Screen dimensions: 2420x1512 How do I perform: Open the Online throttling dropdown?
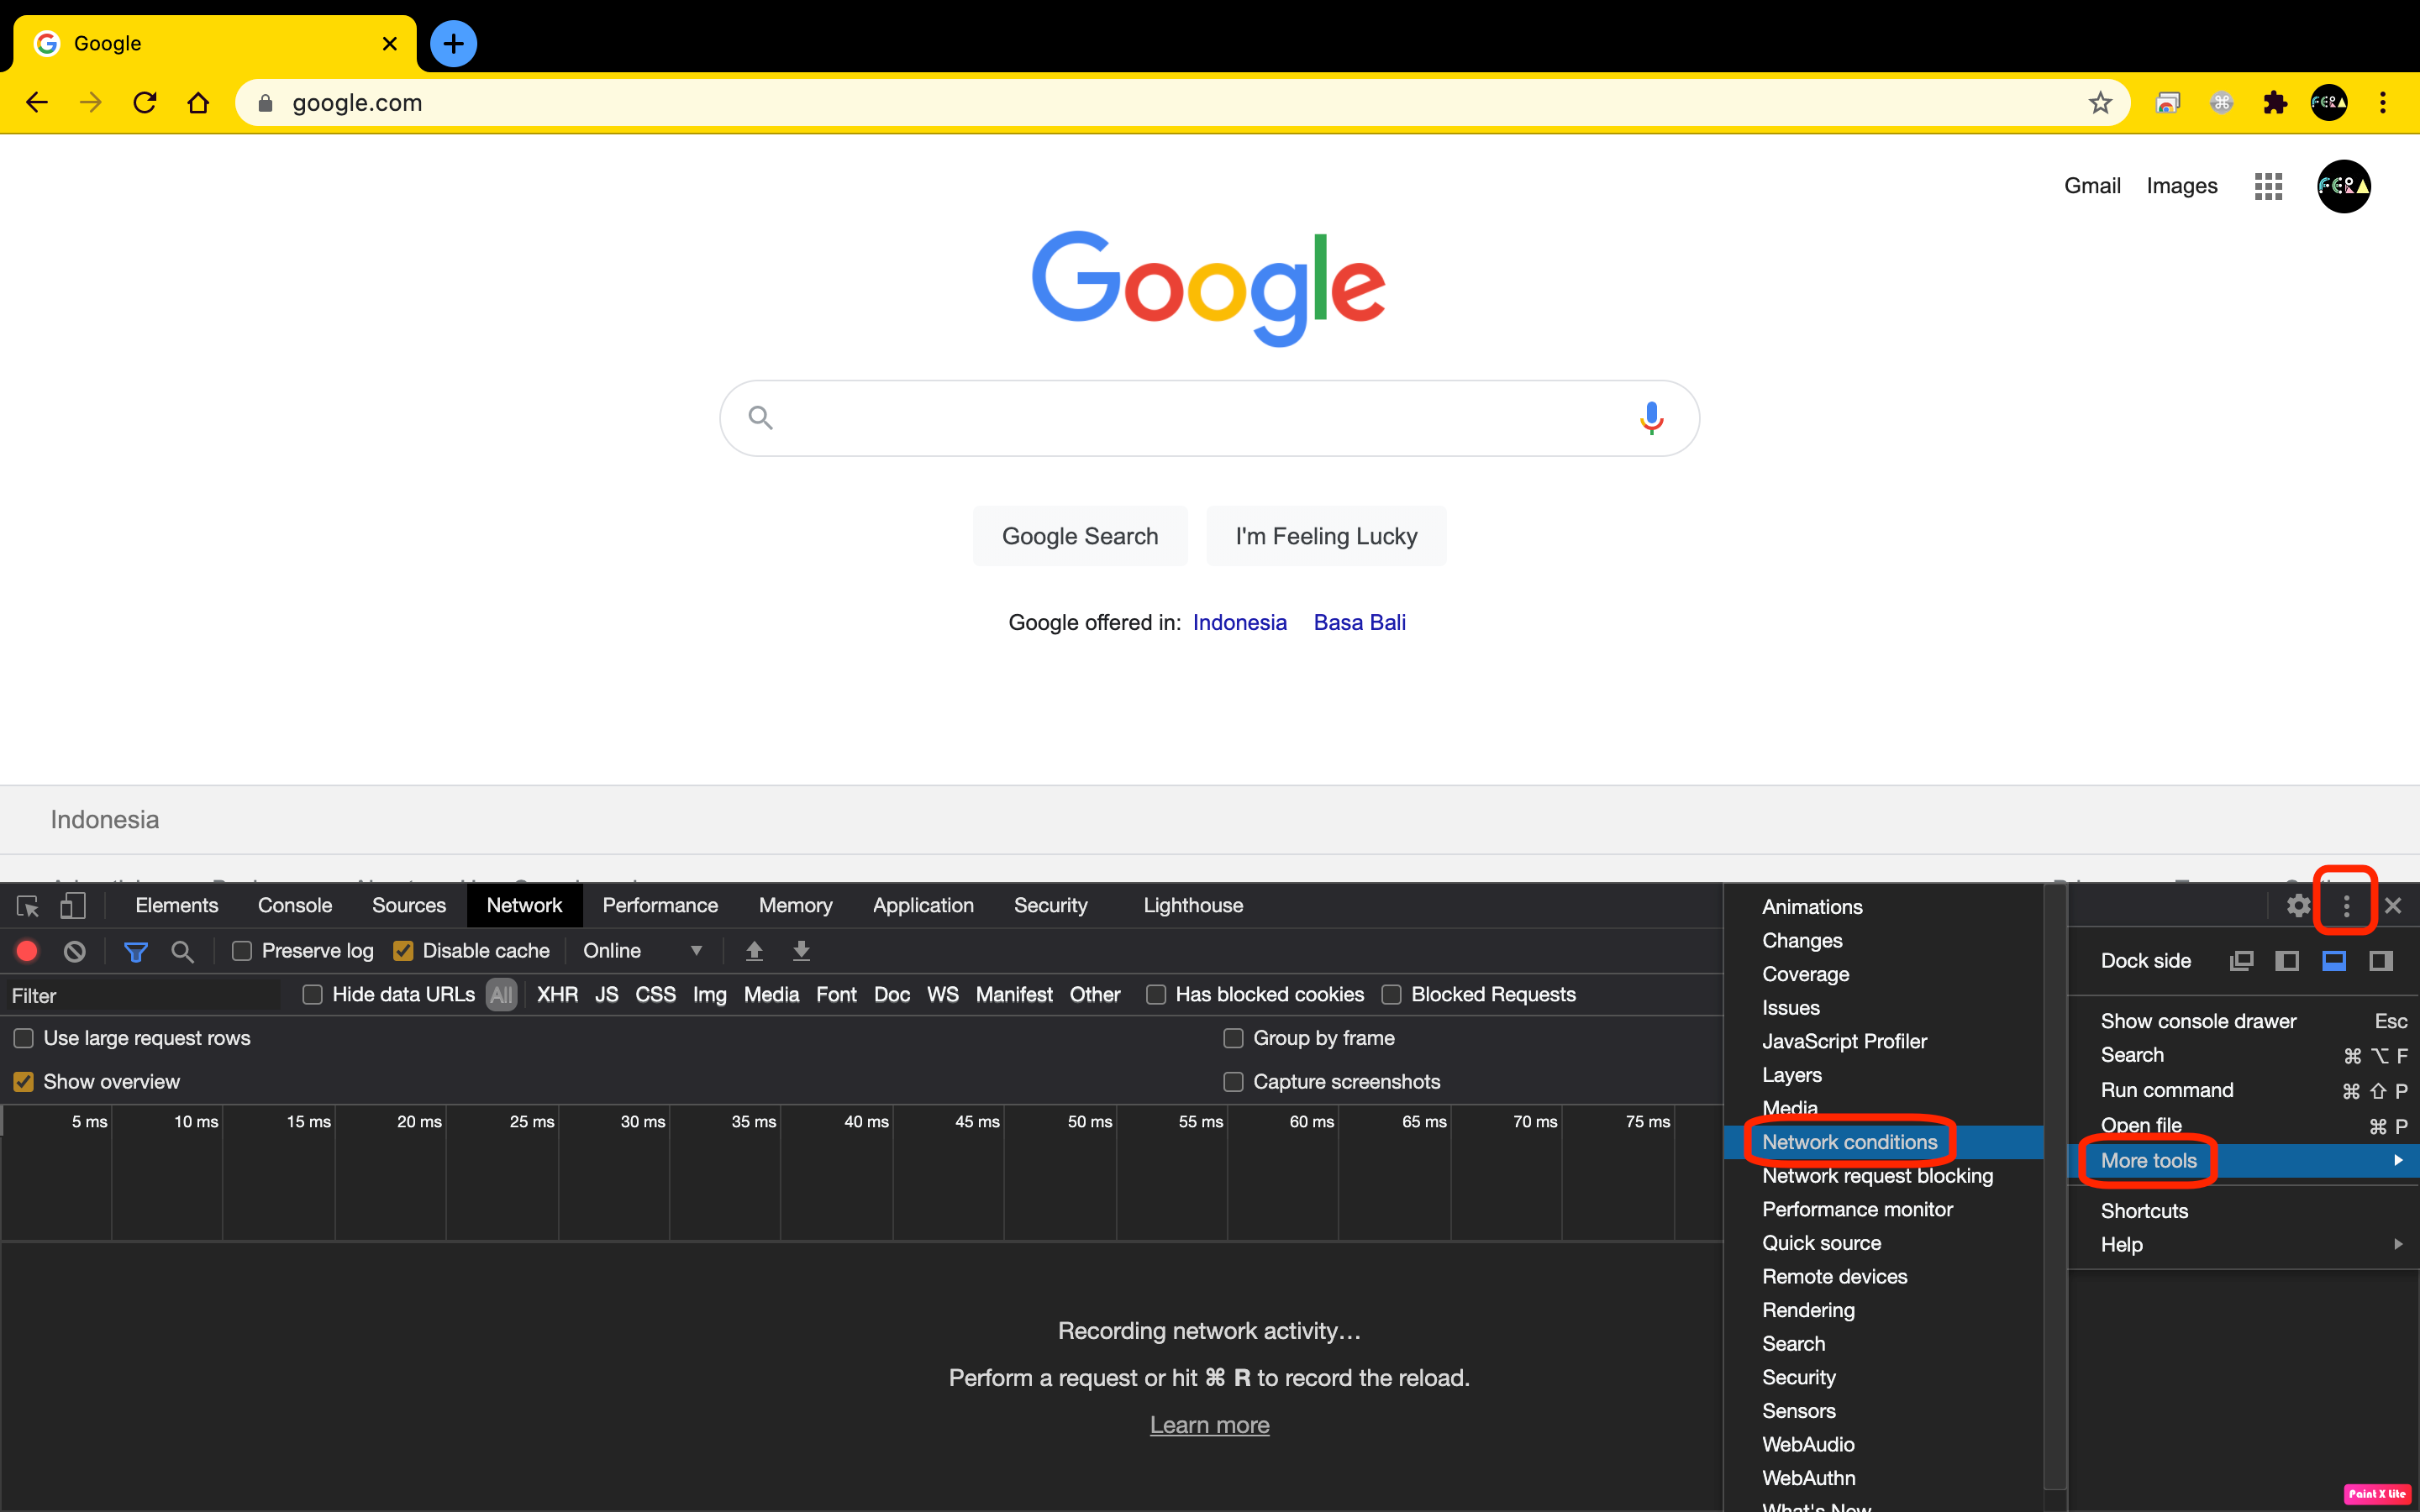tap(642, 951)
